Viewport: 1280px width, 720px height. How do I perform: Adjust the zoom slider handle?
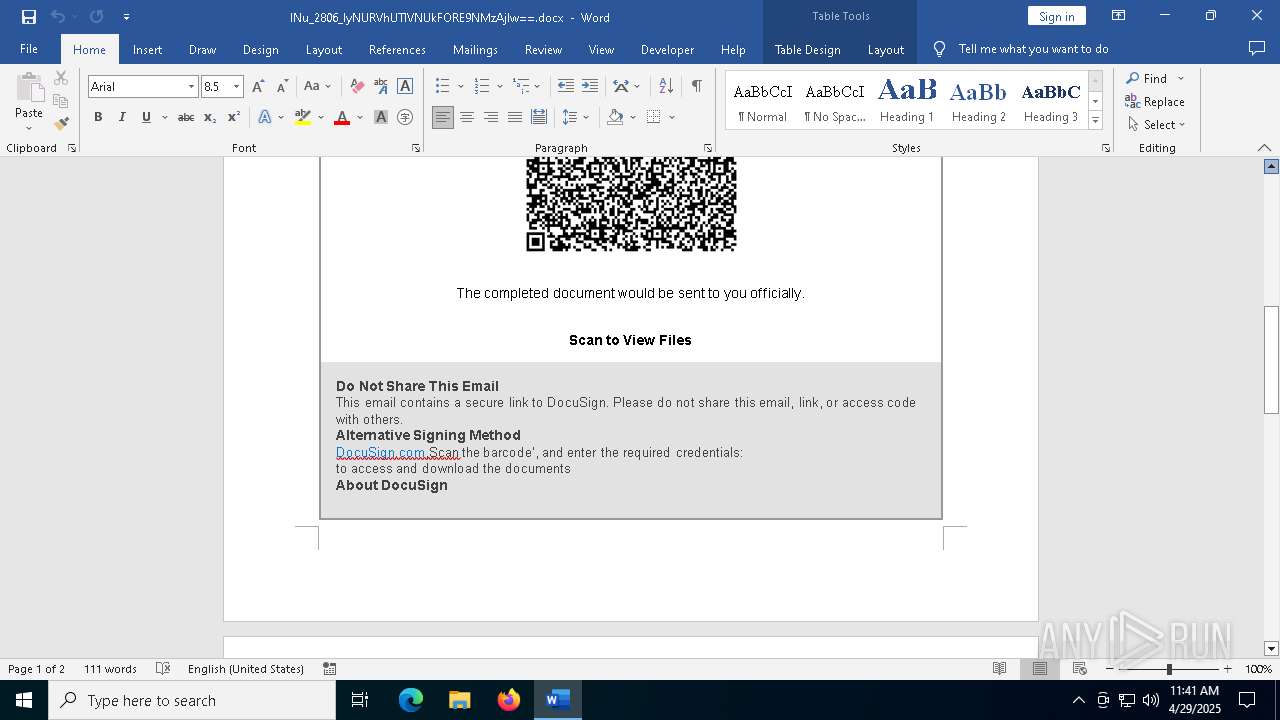point(1169,669)
